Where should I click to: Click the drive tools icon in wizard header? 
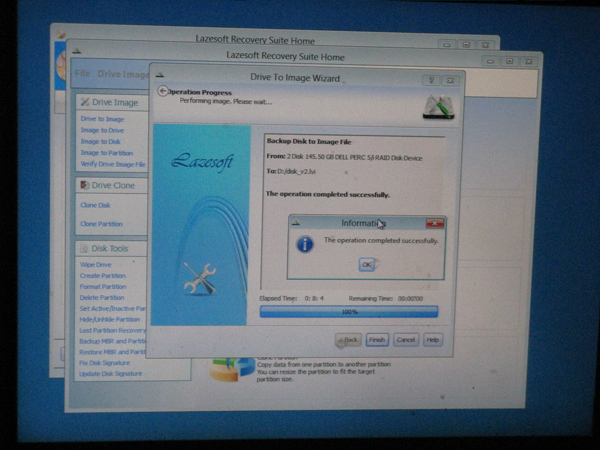click(x=439, y=107)
